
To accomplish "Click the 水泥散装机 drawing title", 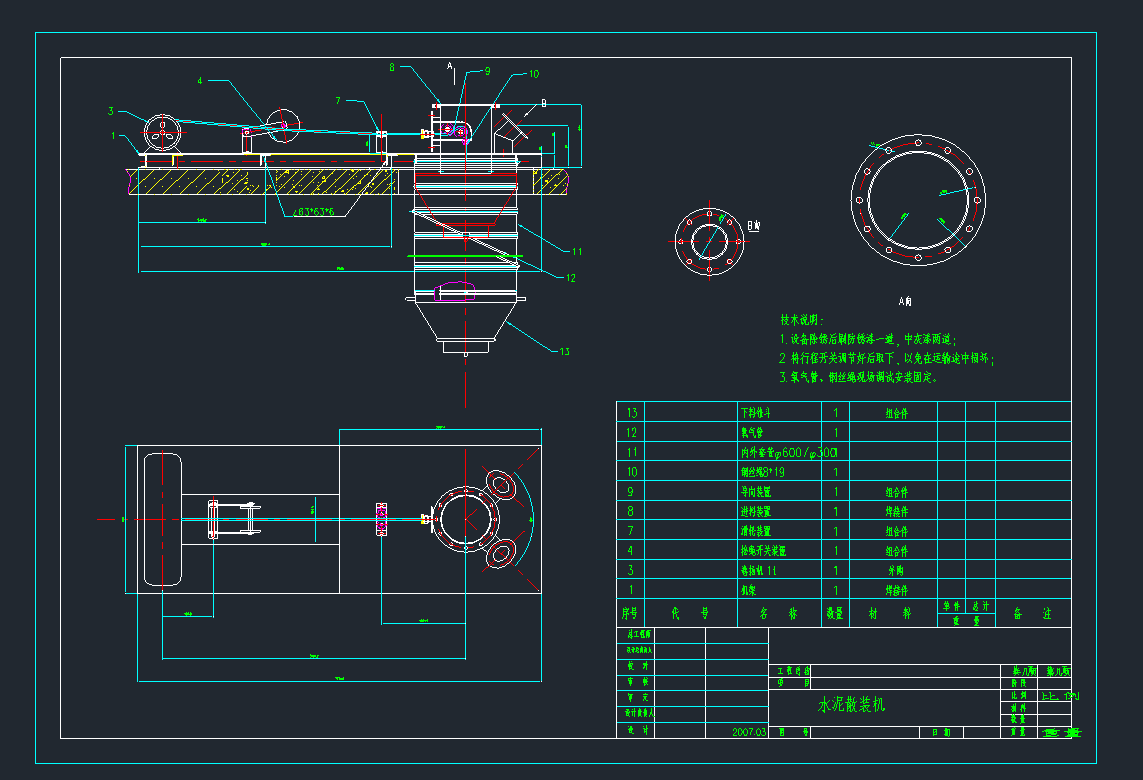I will tap(851, 705).
